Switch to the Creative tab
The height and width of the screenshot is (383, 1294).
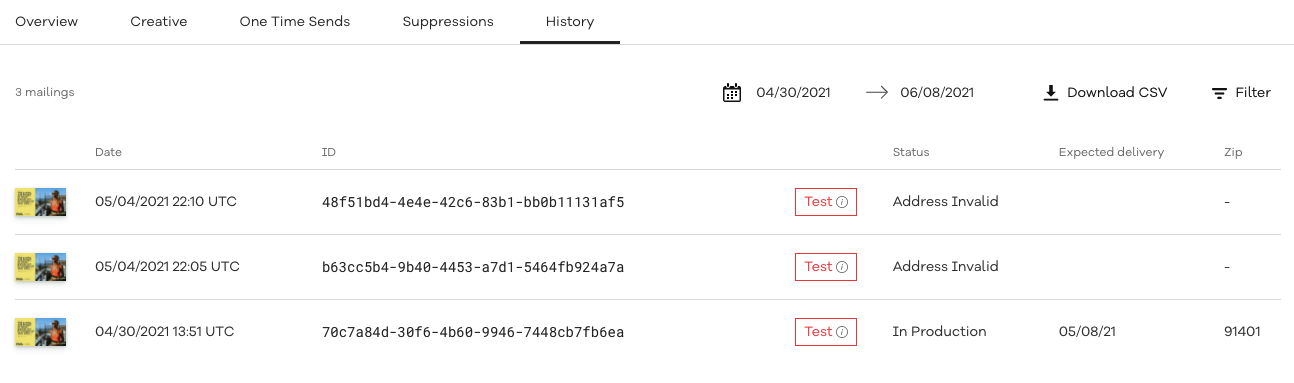(x=159, y=21)
